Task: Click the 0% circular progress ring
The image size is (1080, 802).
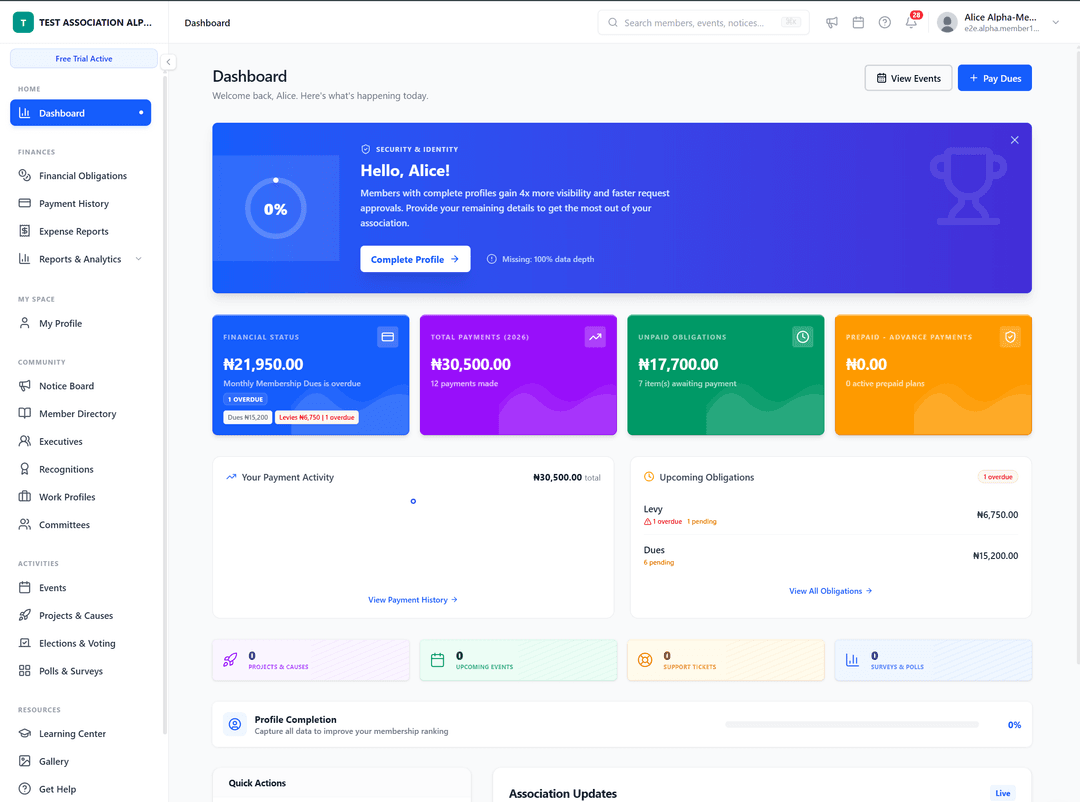Action: [x=276, y=209]
